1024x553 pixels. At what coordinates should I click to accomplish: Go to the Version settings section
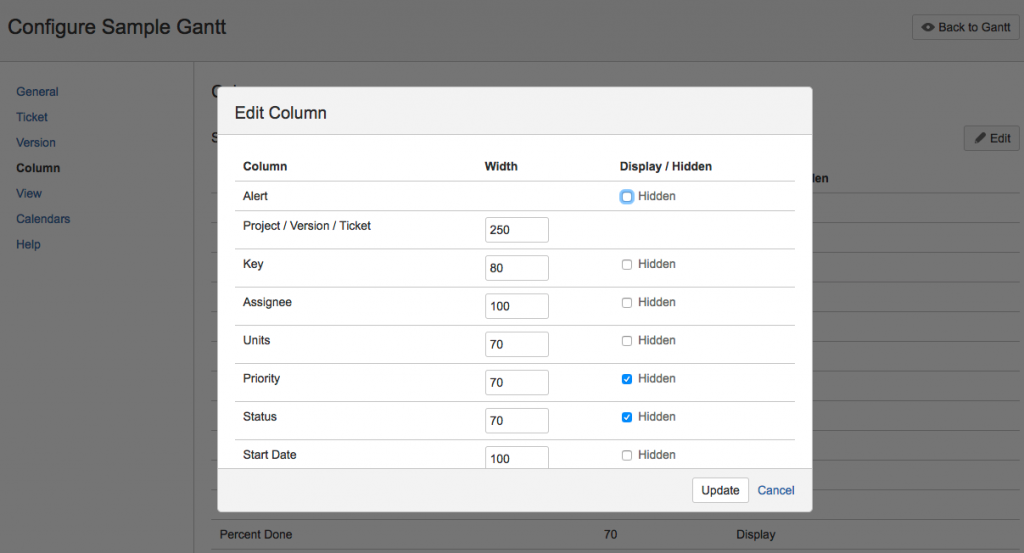pyautogui.click(x=36, y=143)
